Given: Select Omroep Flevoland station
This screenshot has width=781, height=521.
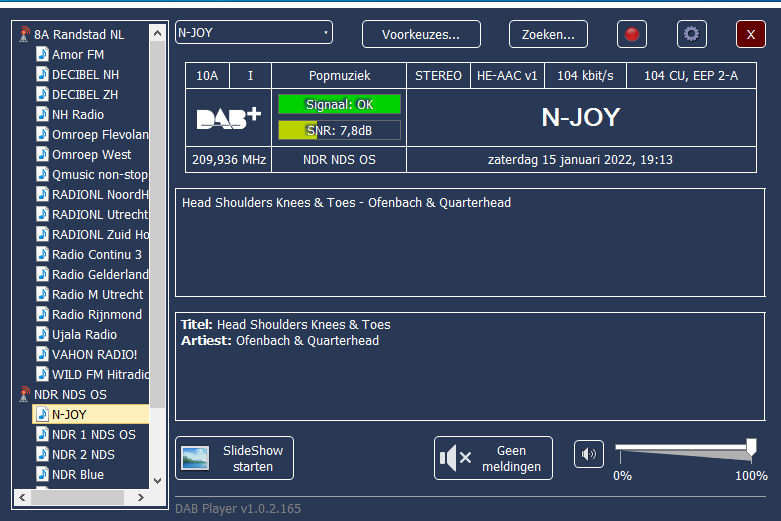Looking at the screenshot, I should click(100, 134).
